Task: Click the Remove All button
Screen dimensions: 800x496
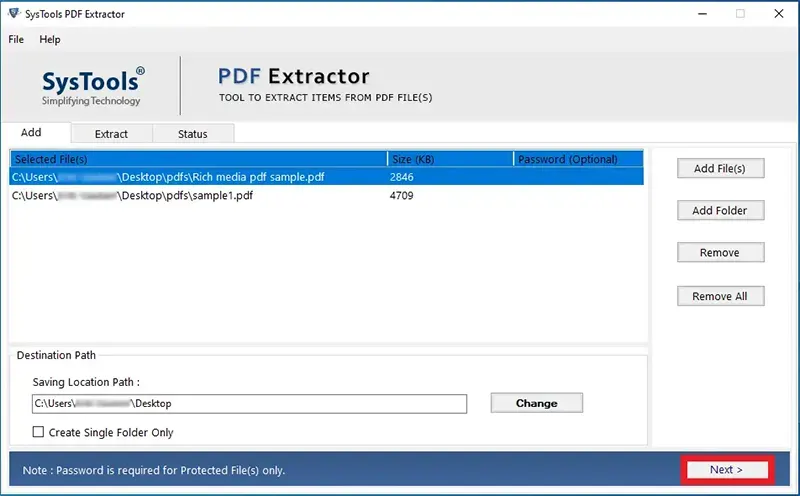Action: (720, 296)
